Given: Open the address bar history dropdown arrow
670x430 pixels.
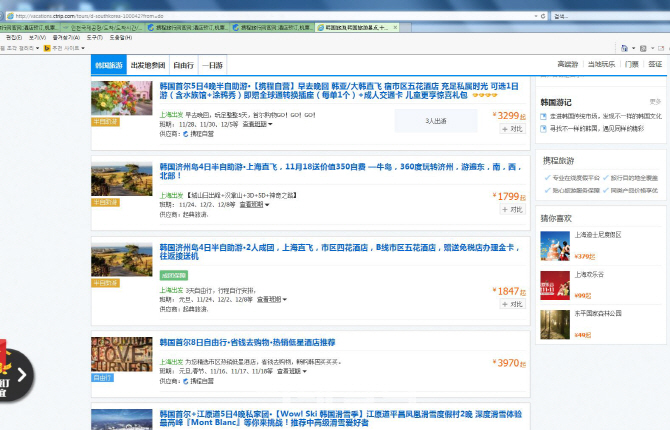Looking at the screenshot, I should pos(536,16).
